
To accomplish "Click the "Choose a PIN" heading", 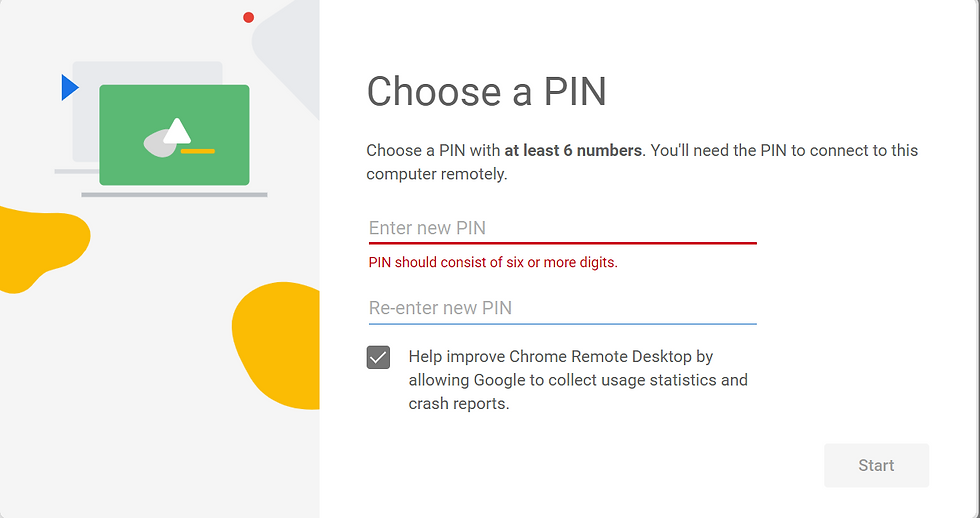I will (486, 92).
